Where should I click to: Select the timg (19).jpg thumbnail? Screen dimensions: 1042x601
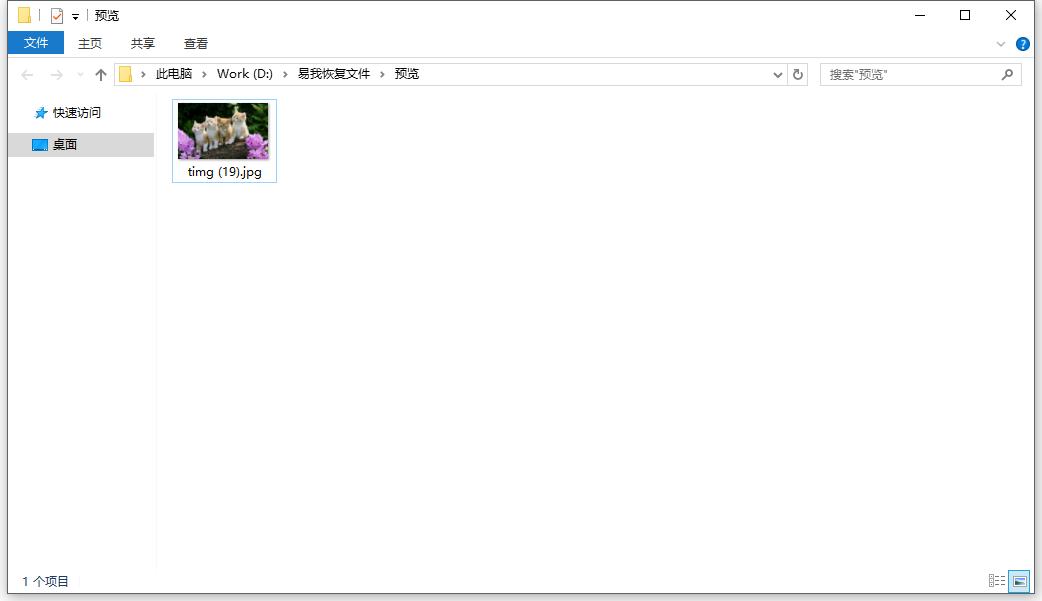[224, 130]
